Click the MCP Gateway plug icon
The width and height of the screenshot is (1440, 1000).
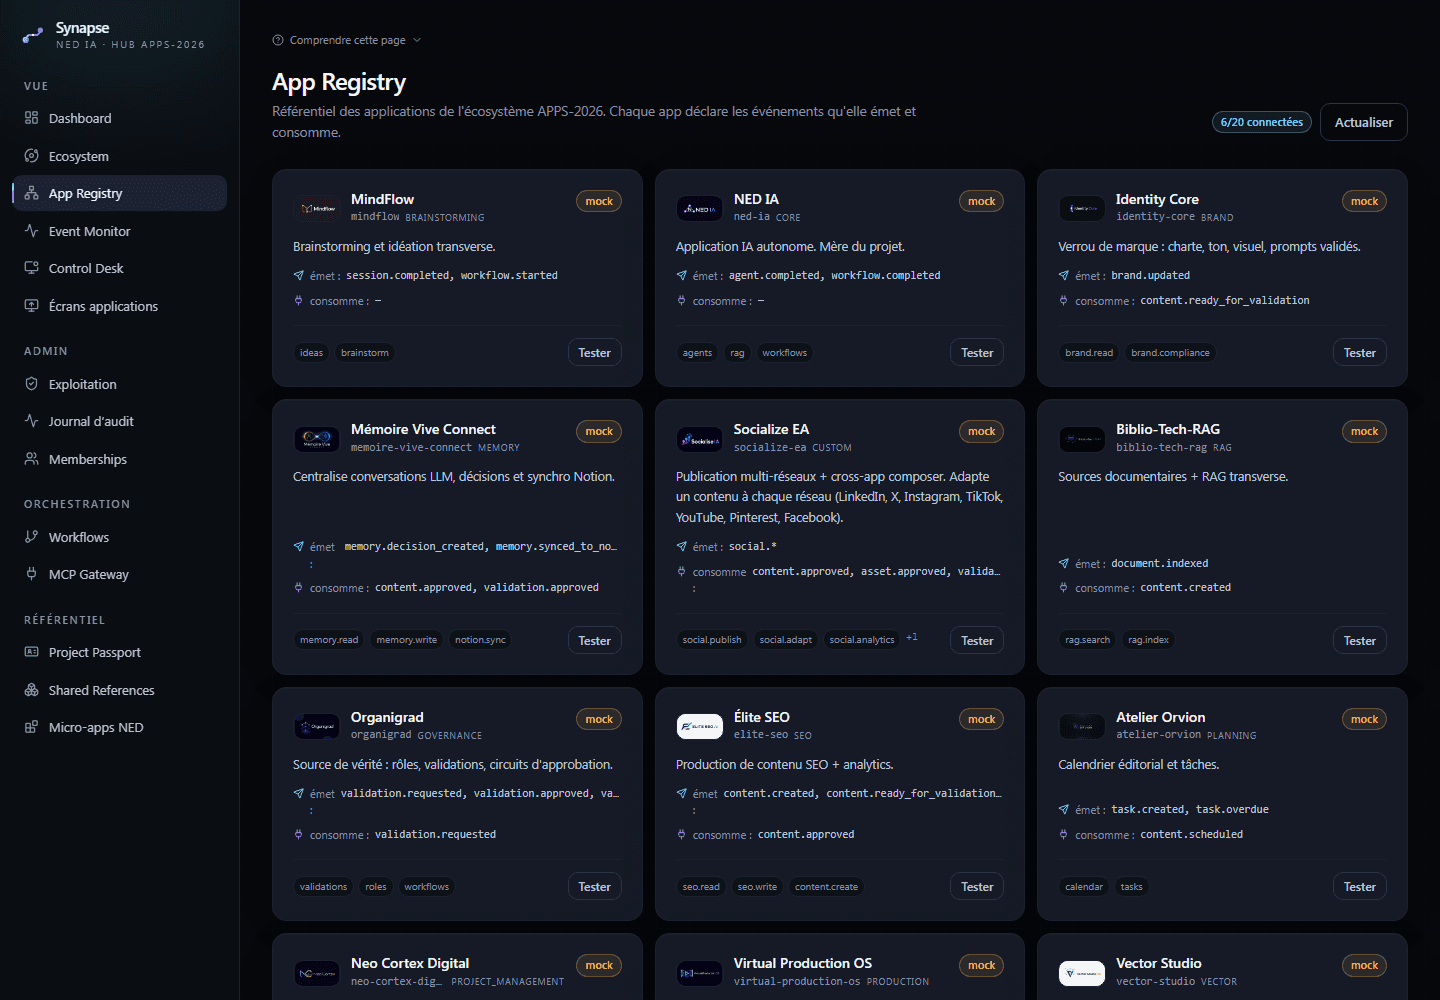click(x=31, y=574)
